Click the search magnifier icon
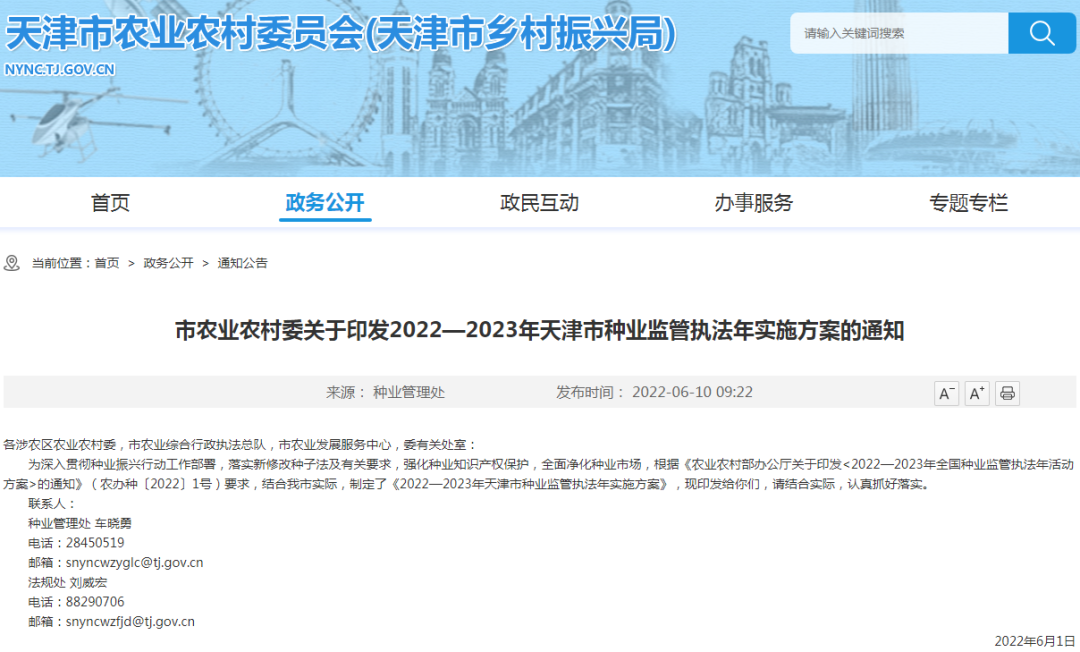Screen dimensions: 1080x652 click(x=1041, y=33)
